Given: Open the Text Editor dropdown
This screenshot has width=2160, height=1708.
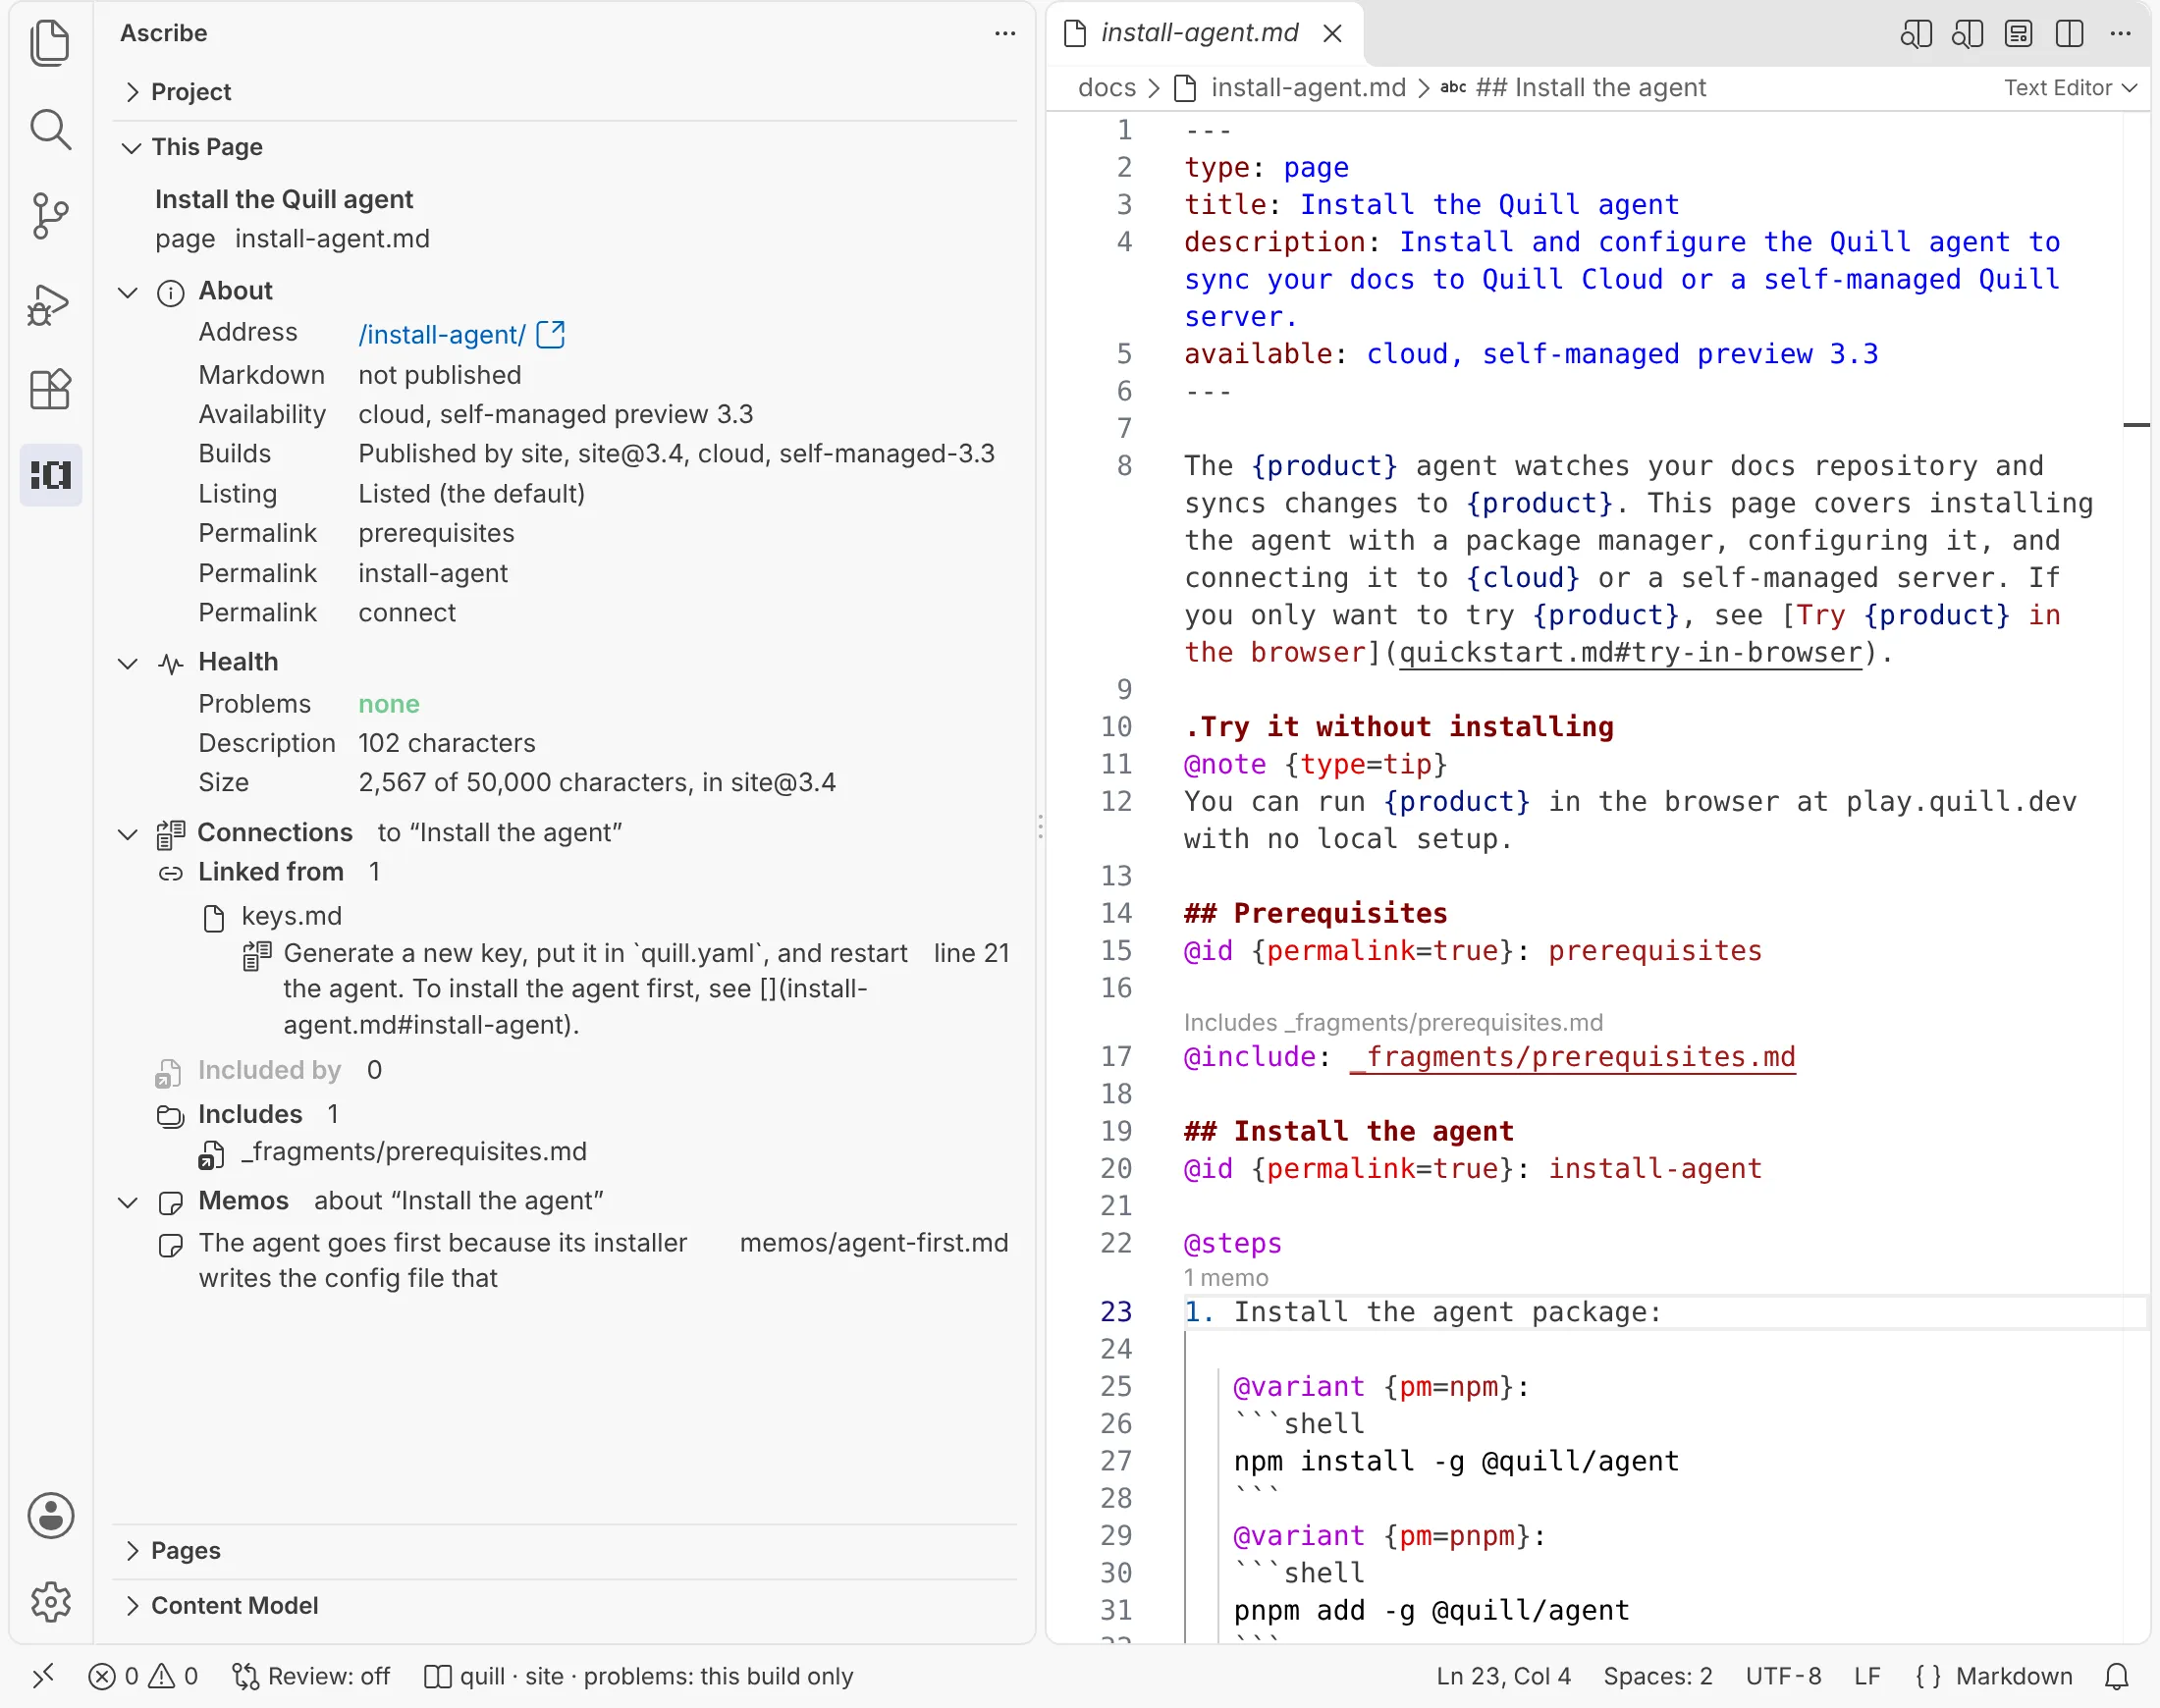Looking at the screenshot, I should click(x=2070, y=88).
